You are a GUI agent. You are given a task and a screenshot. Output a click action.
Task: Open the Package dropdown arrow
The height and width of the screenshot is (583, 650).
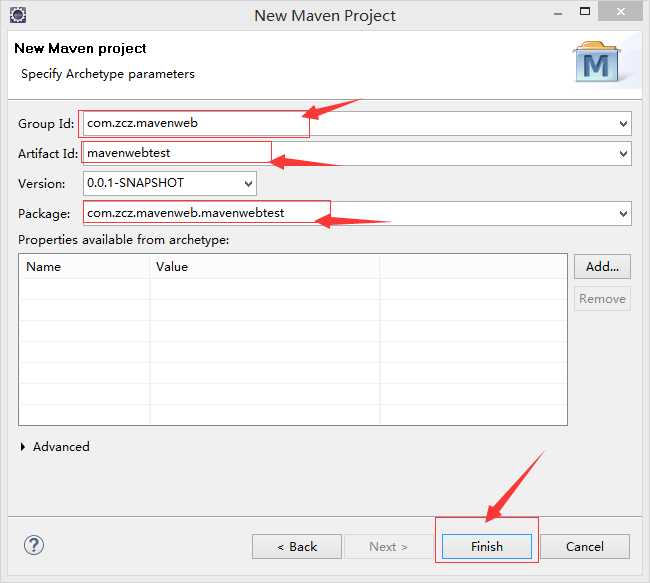623,214
